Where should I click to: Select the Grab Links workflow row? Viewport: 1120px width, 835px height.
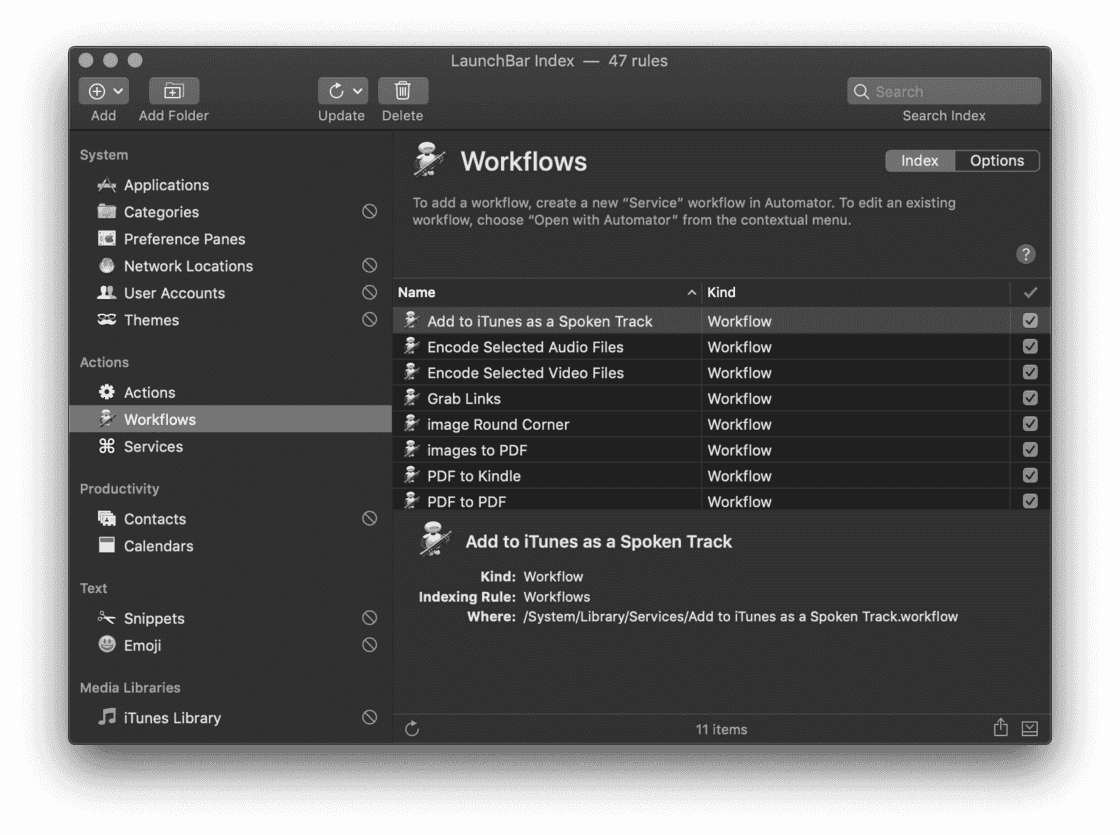(721, 399)
